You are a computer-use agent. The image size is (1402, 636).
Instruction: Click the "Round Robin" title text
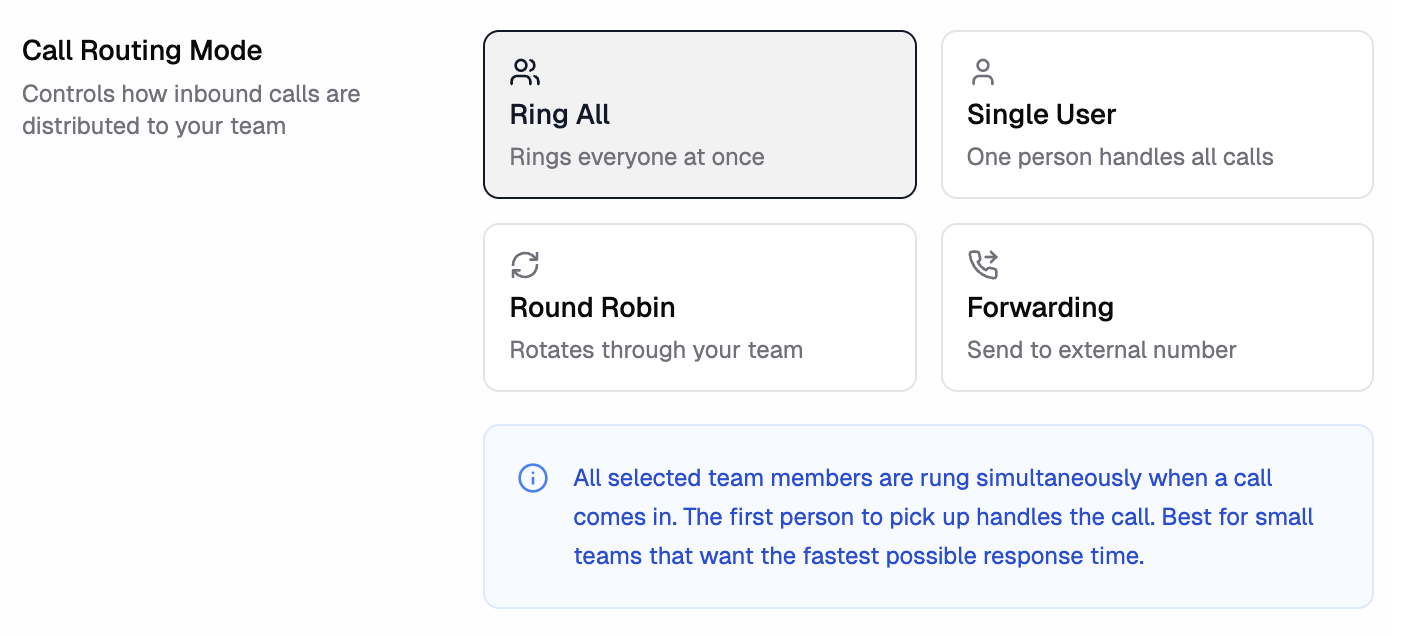coord(592,307)
